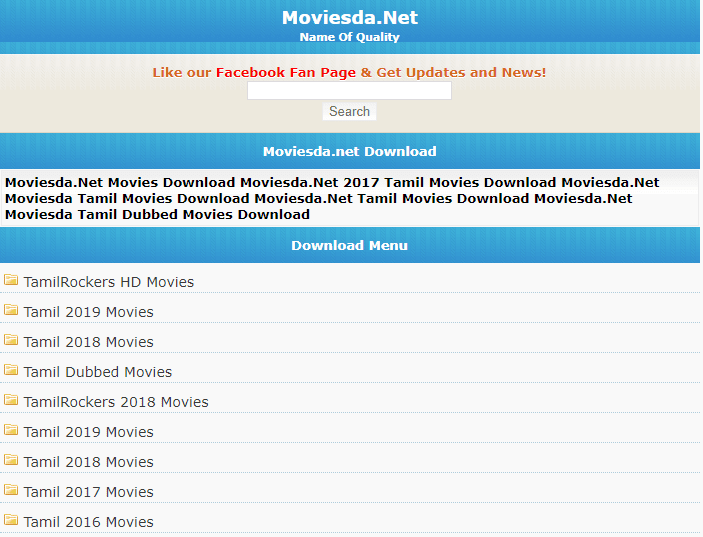703x537 pixels.
Task: Focus the search text field
Action: coord(349,91)
